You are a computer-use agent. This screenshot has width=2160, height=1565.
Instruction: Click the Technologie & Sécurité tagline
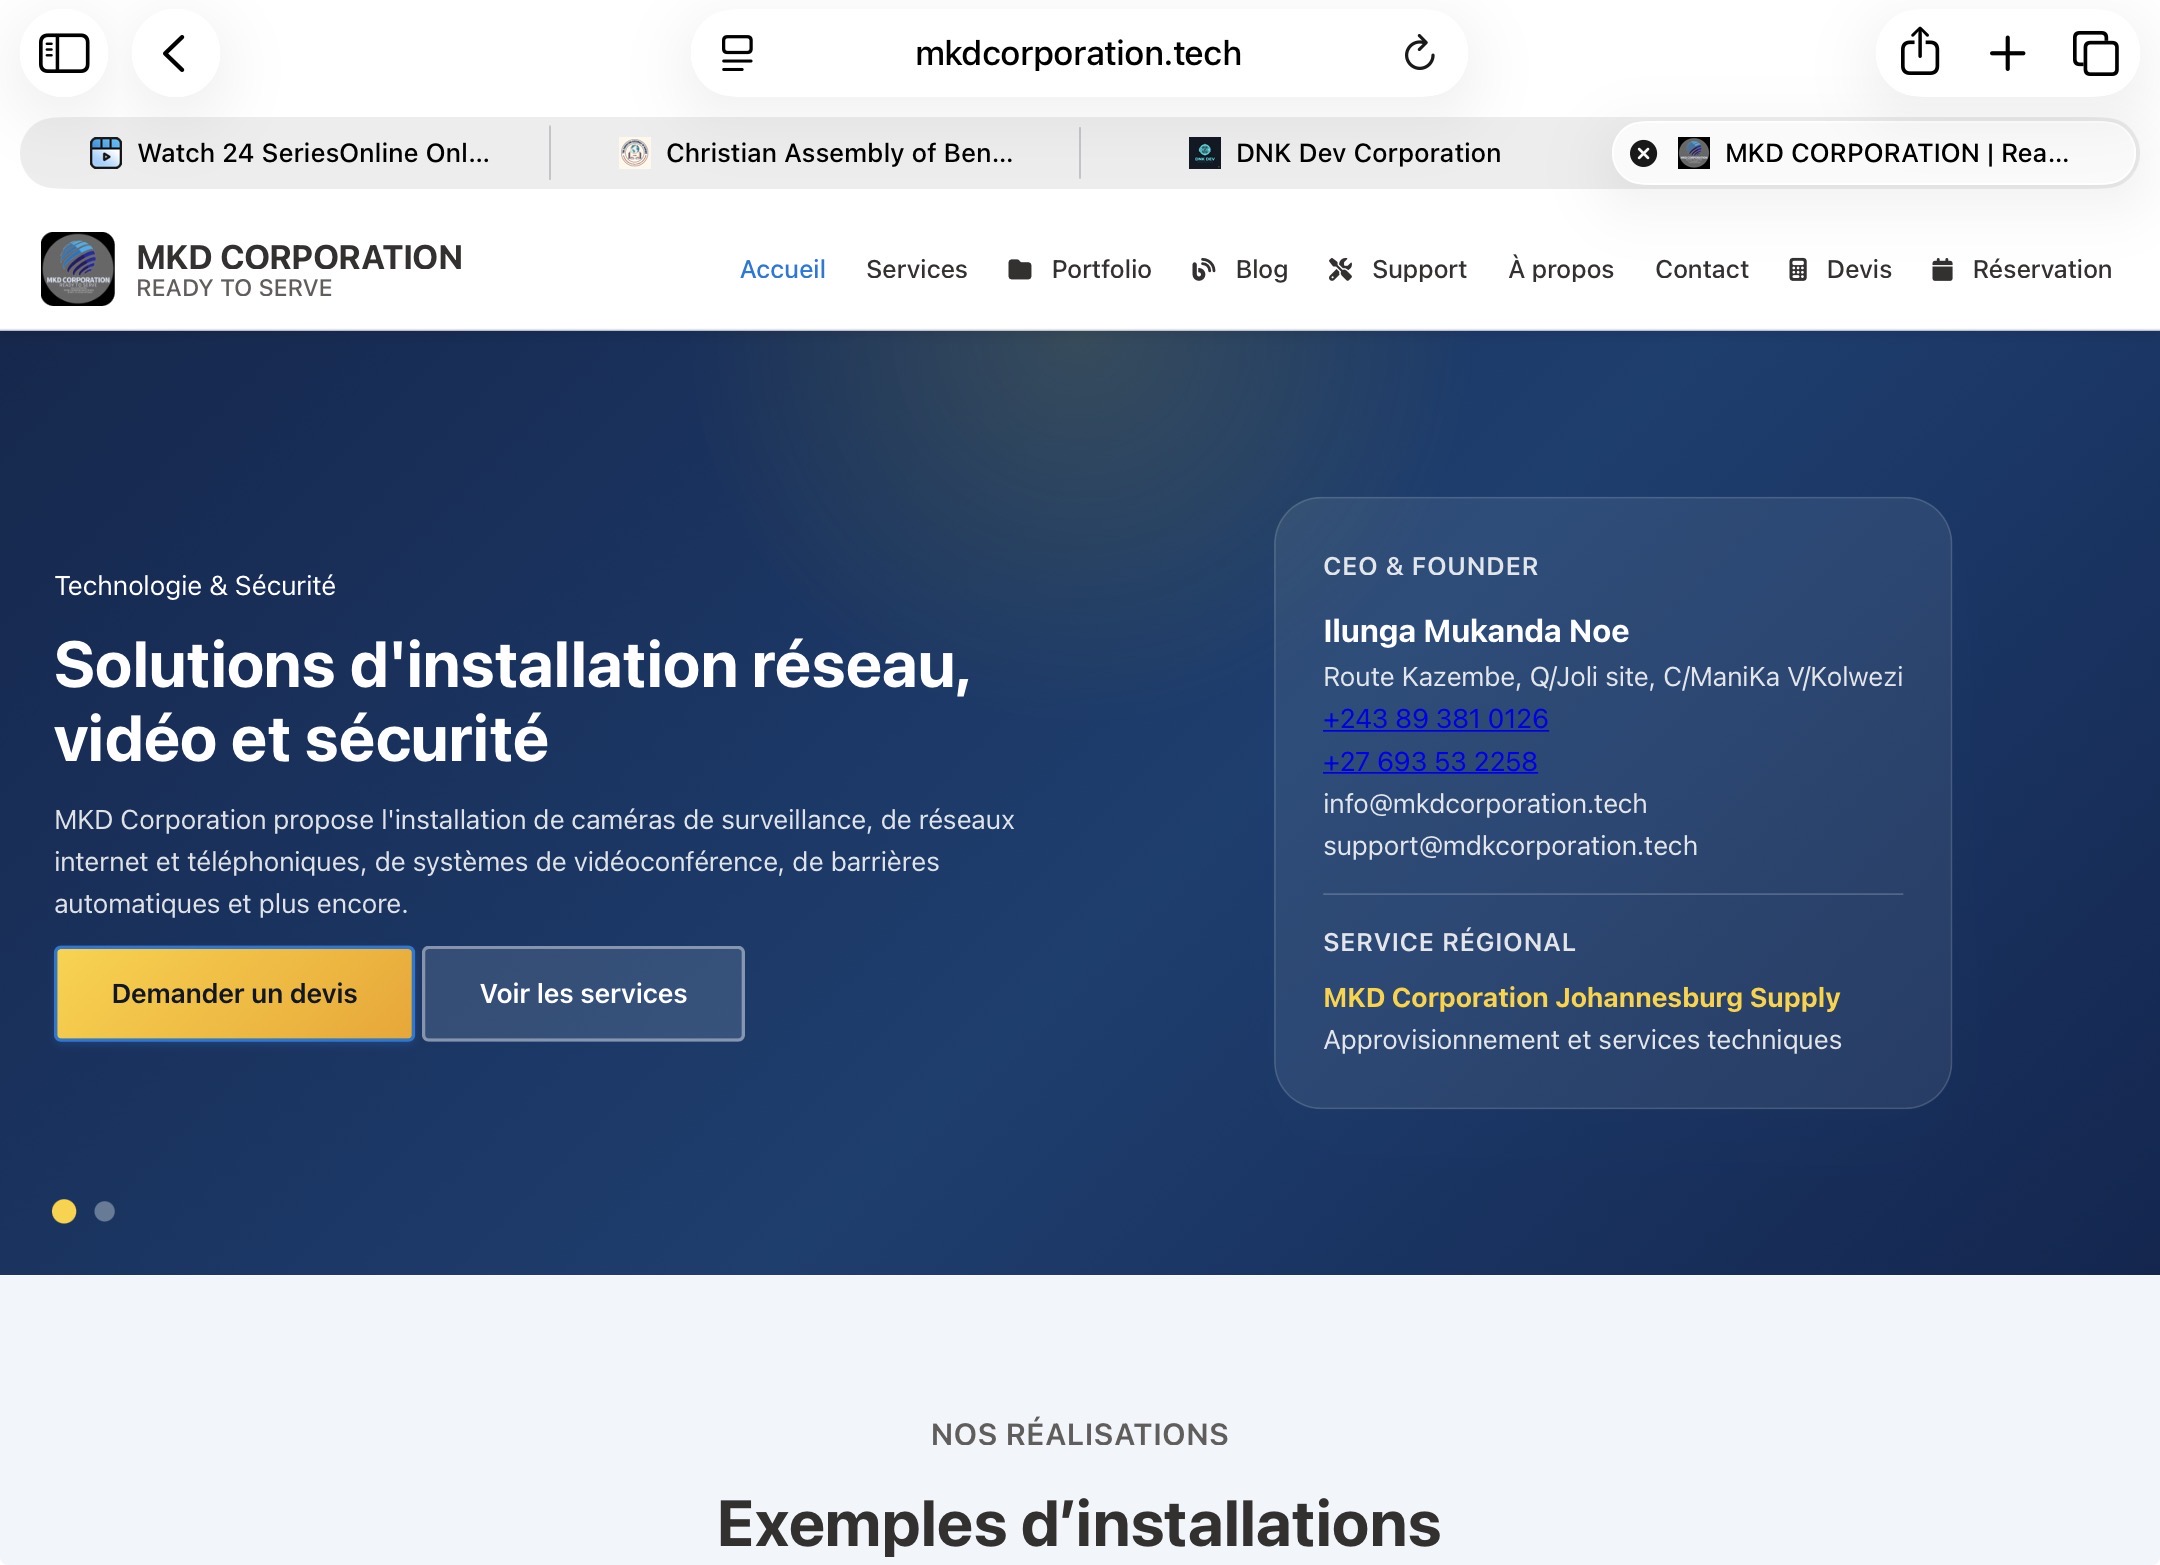pyautogui.click(x=195, y=586)
